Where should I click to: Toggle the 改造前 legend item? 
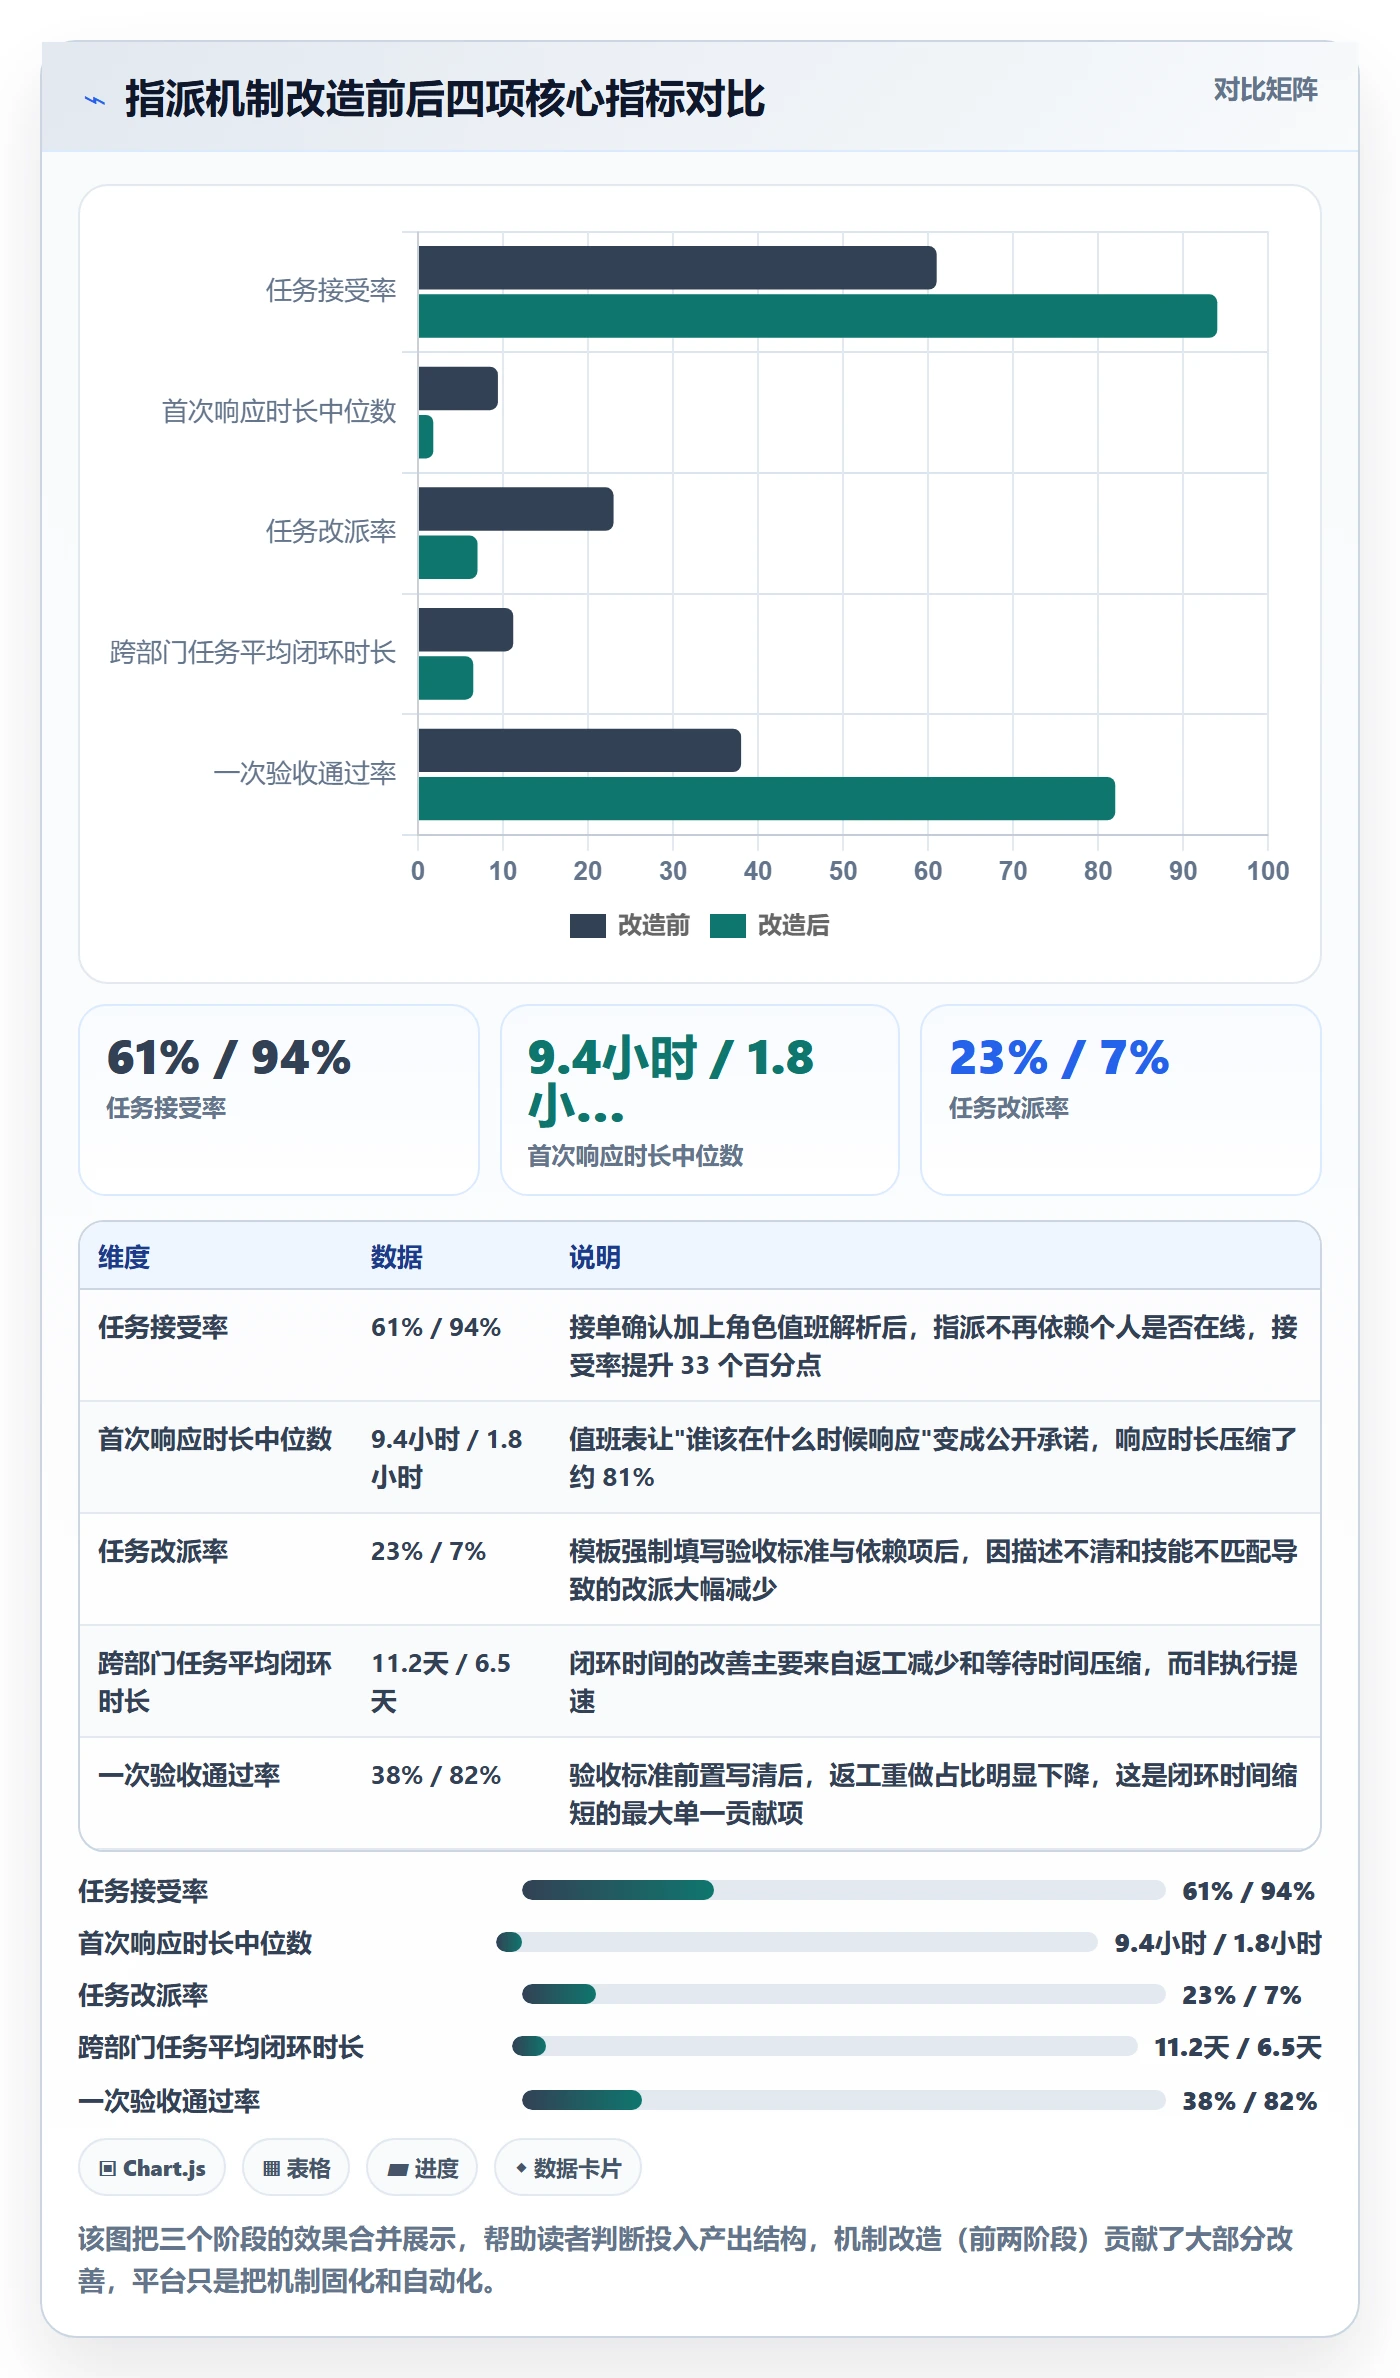(630, 925)
